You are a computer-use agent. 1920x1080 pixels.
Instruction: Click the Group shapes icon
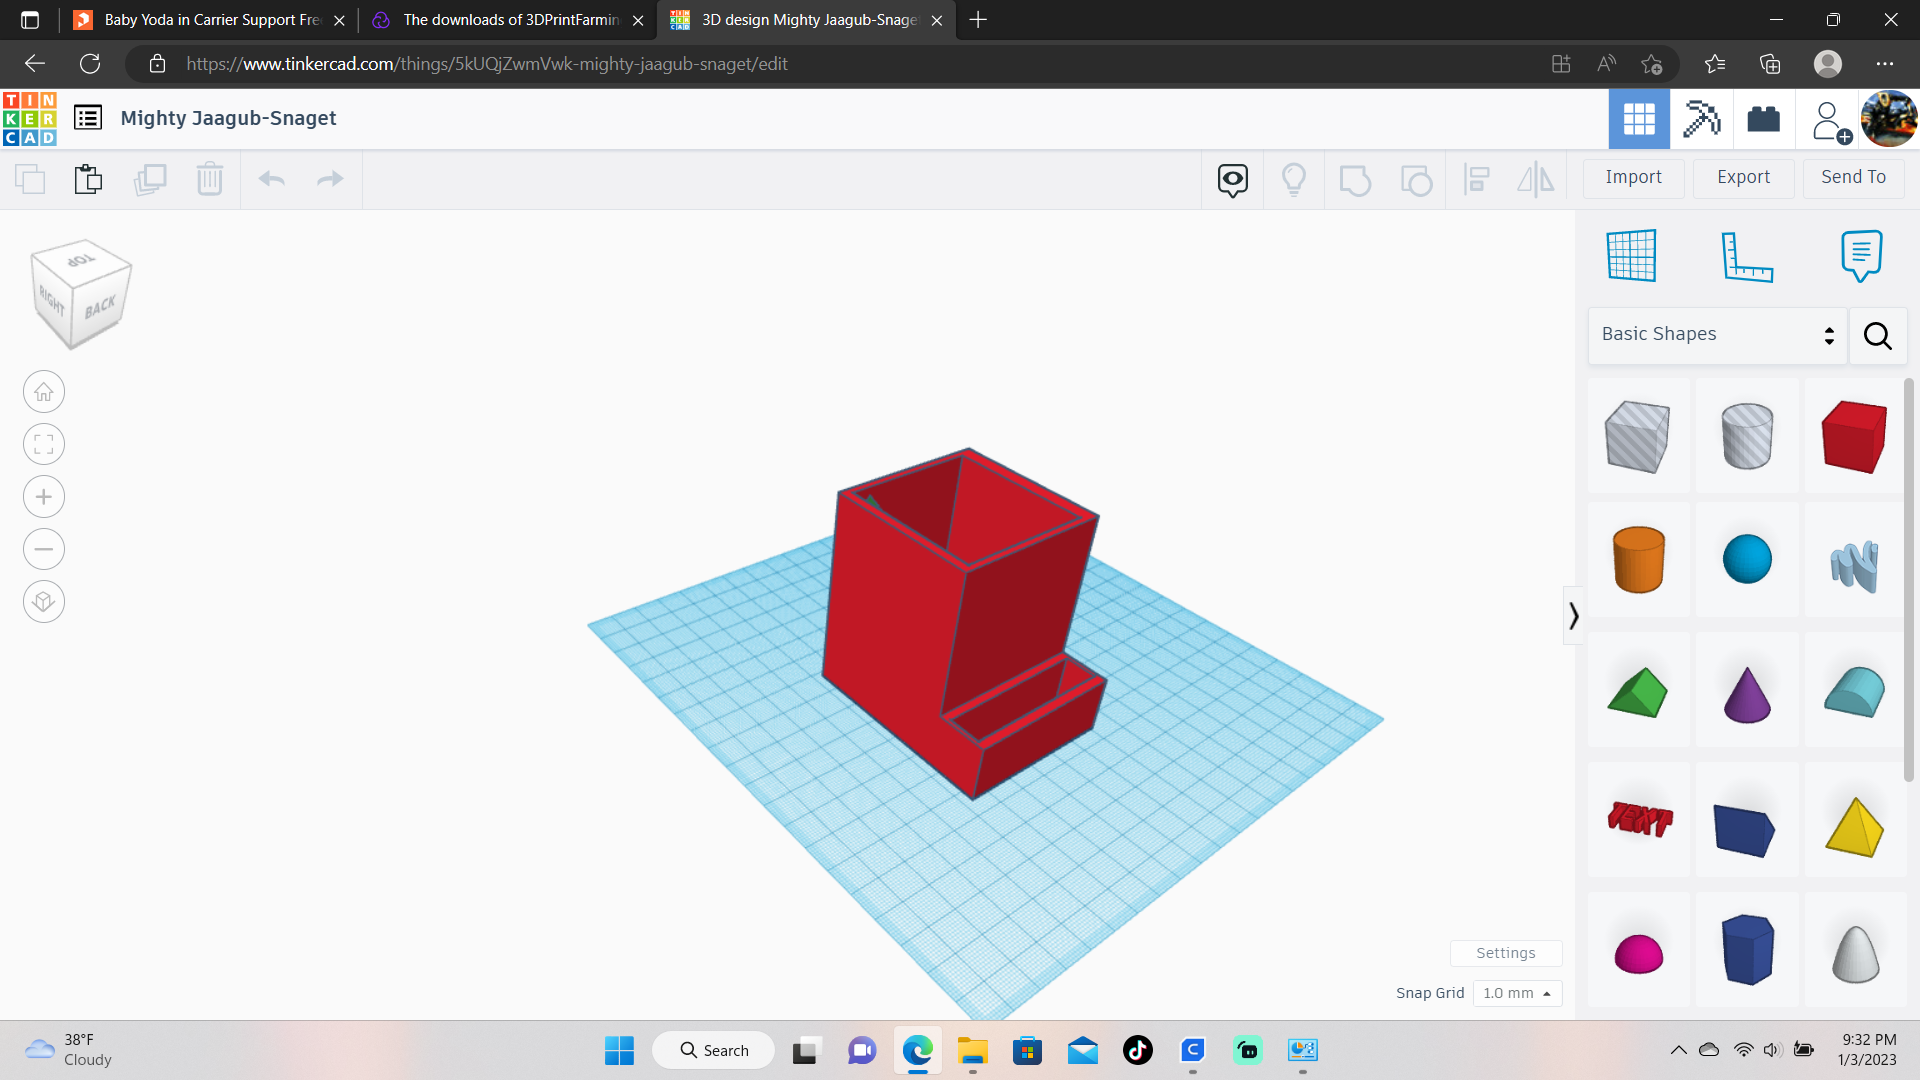(1355, 180)
